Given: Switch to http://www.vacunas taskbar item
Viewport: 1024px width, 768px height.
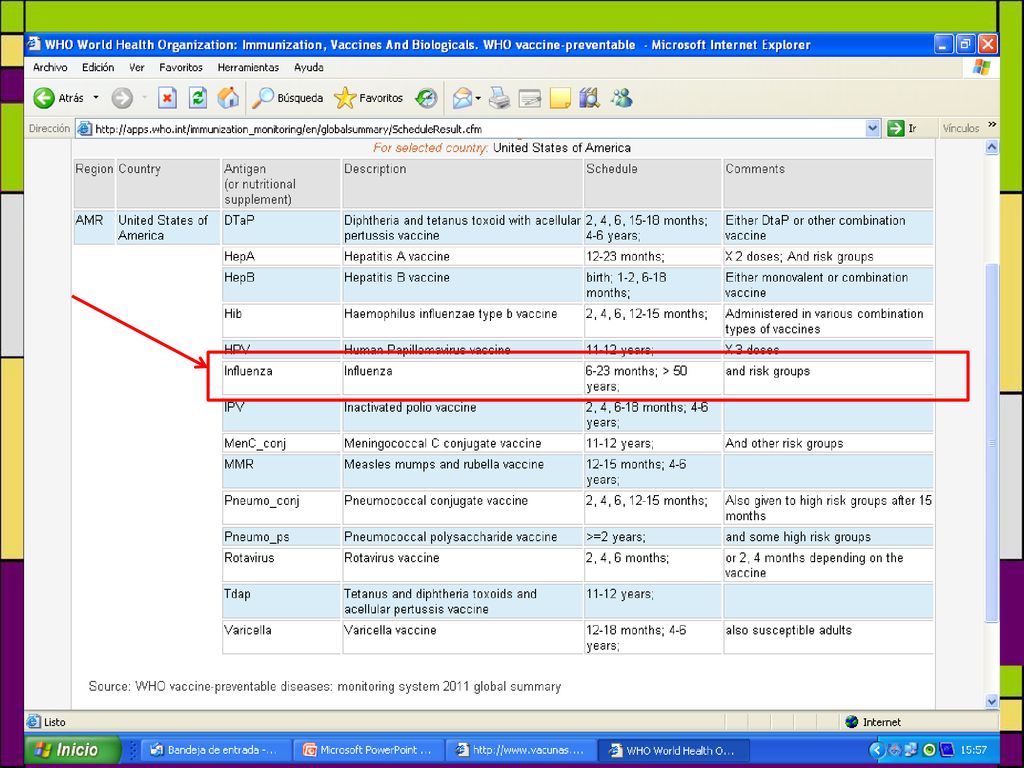Looking at the screenshot, I should click(522, 750).
